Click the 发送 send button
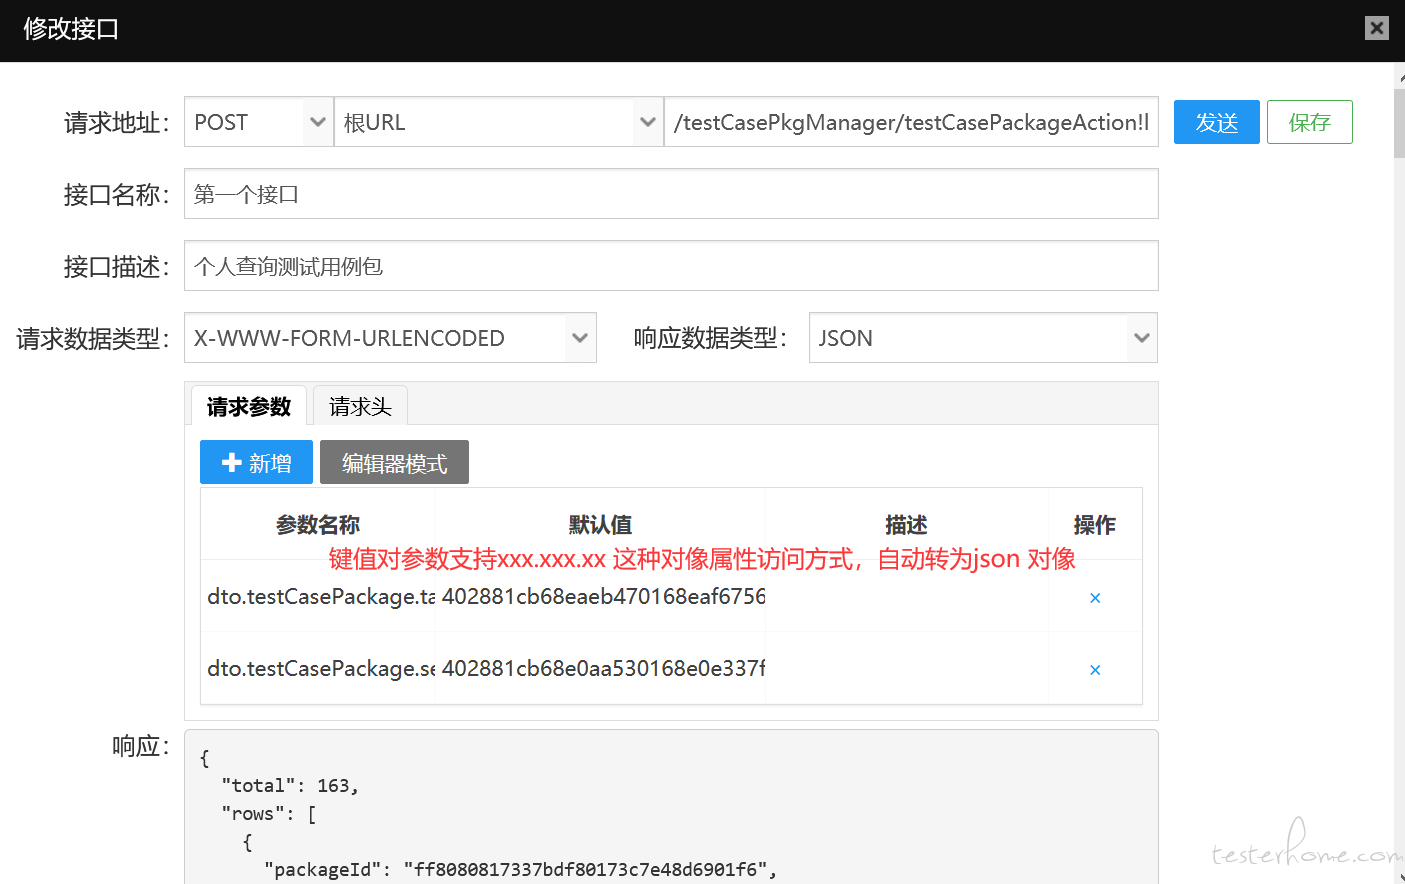This screenshot has height=884, width=1405. [x=1216, y=122]
